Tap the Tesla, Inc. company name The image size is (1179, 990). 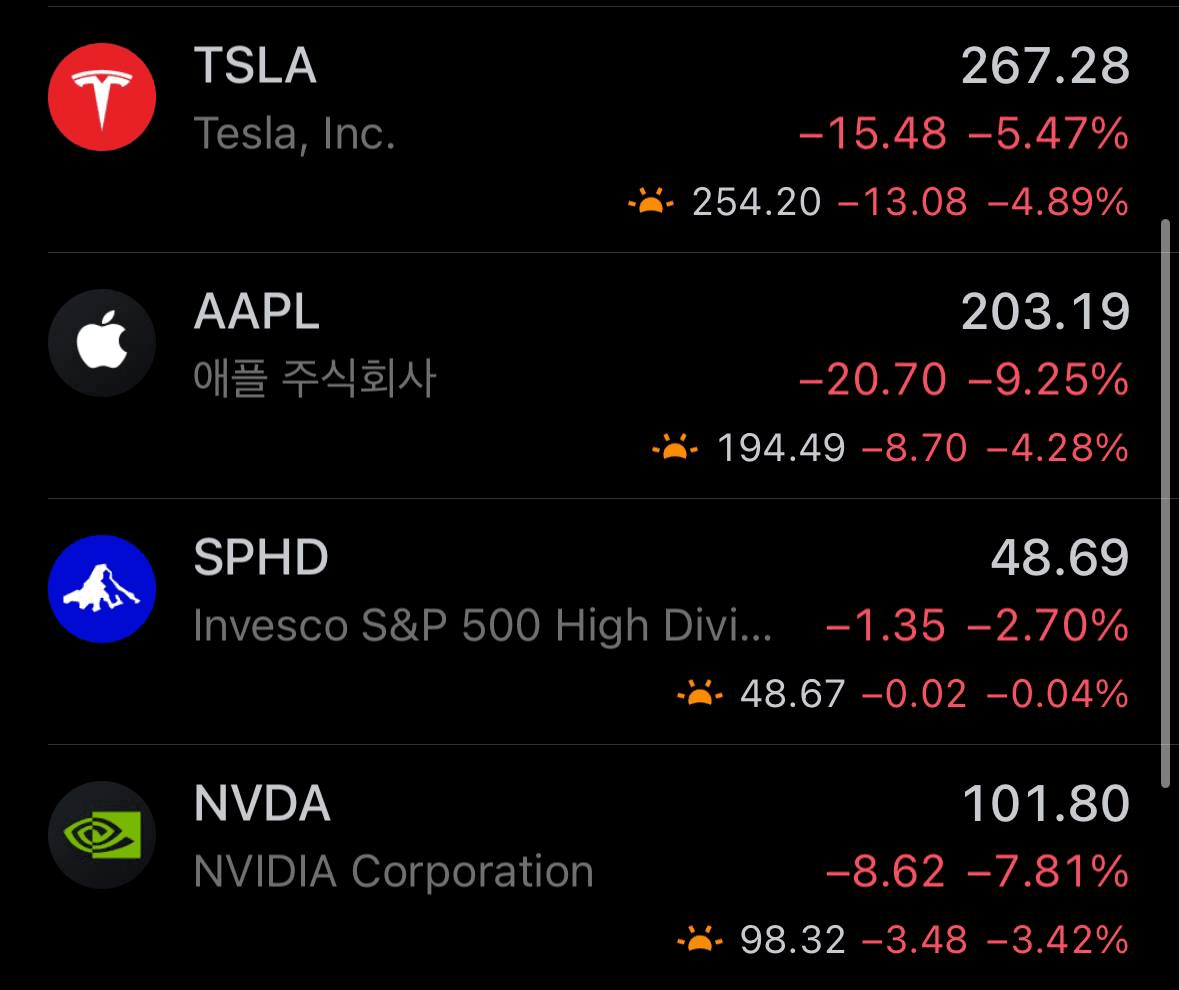(294, 134)
